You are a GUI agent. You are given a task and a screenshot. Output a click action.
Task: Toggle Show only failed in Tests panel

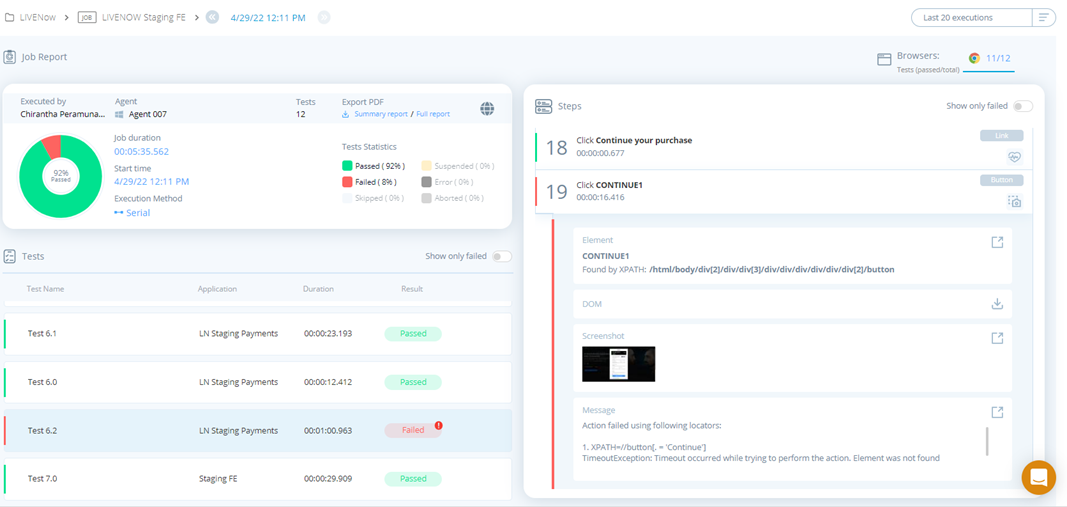point(502,257)
